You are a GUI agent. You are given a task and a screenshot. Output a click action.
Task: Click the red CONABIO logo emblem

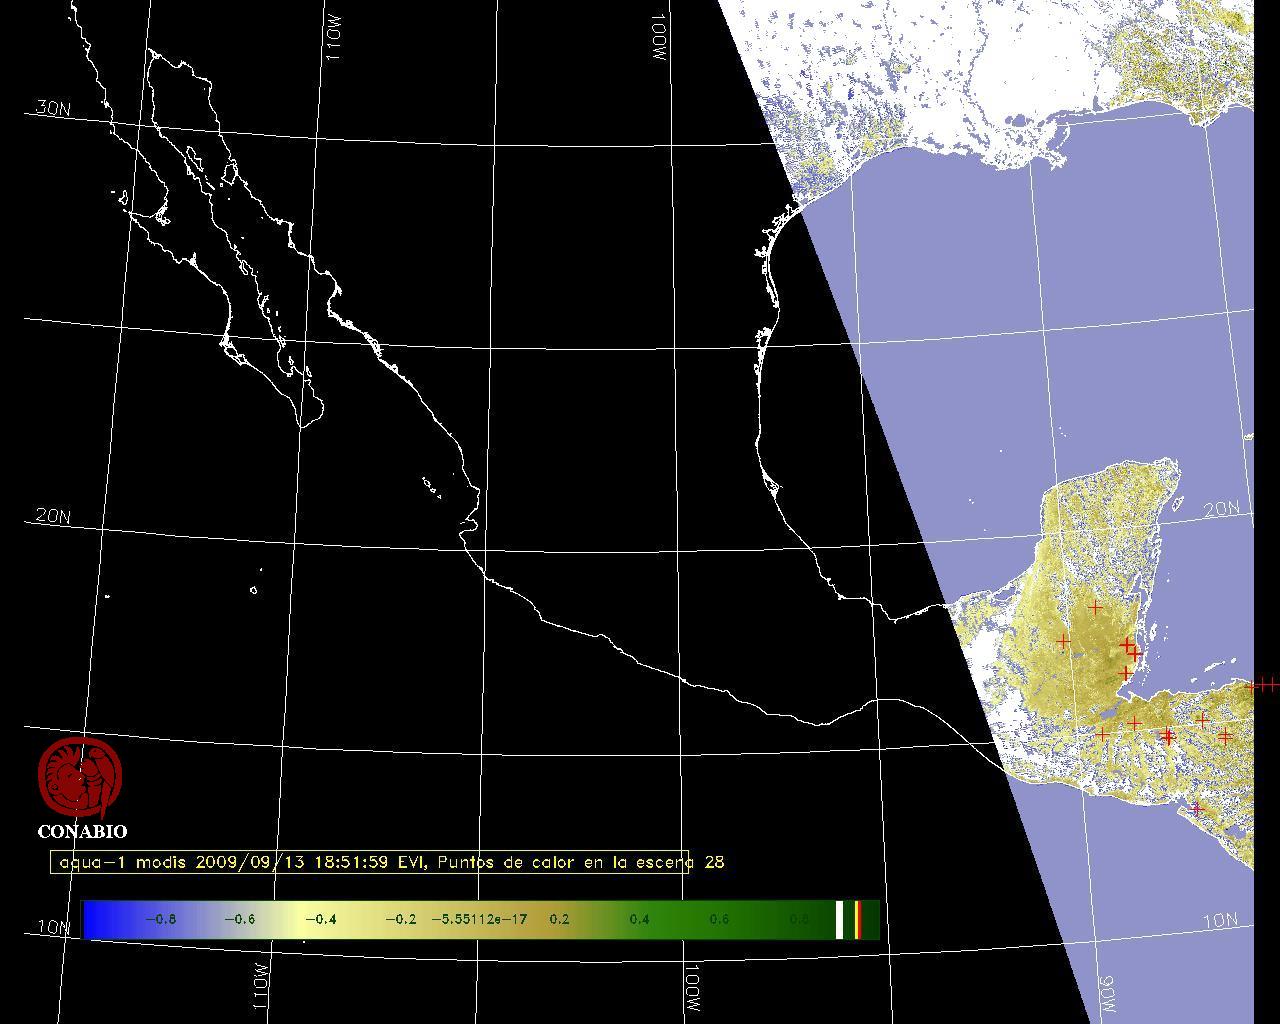[80, 777]
